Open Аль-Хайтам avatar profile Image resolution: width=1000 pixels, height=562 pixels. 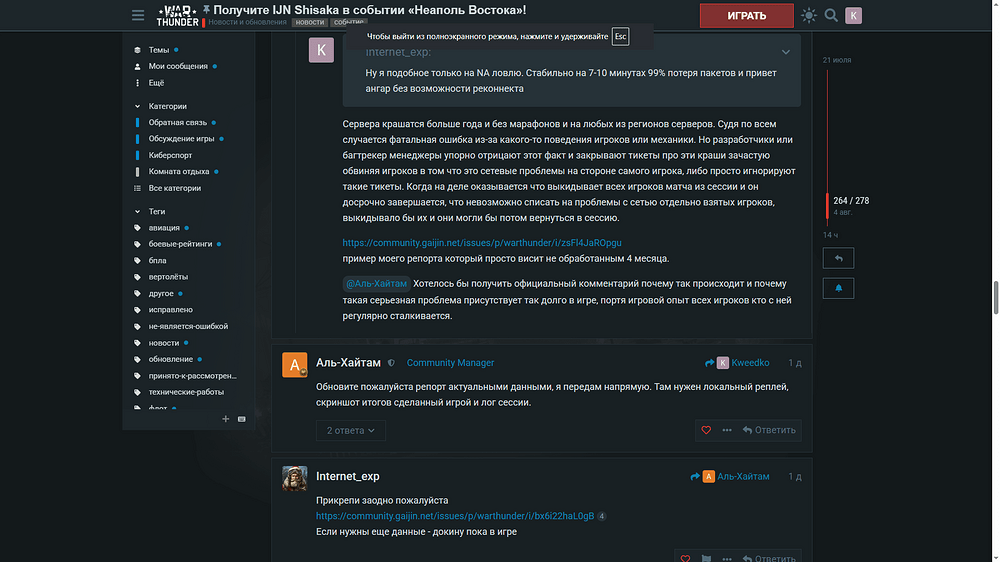295,365
